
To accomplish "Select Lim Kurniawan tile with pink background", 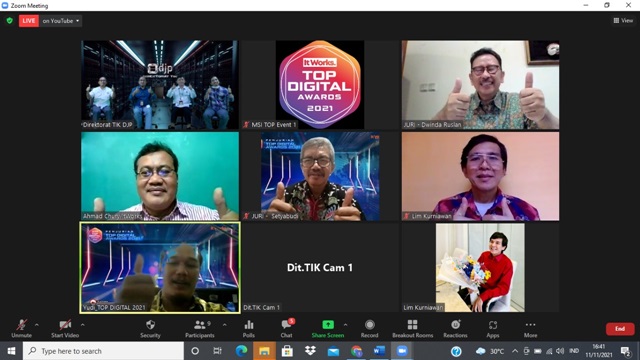I will [x=480, y=176].
